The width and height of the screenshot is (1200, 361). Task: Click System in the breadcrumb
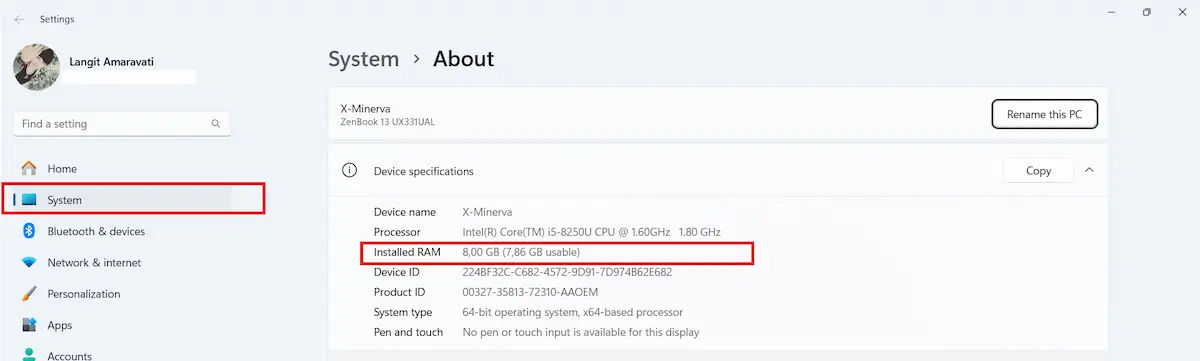364,59
